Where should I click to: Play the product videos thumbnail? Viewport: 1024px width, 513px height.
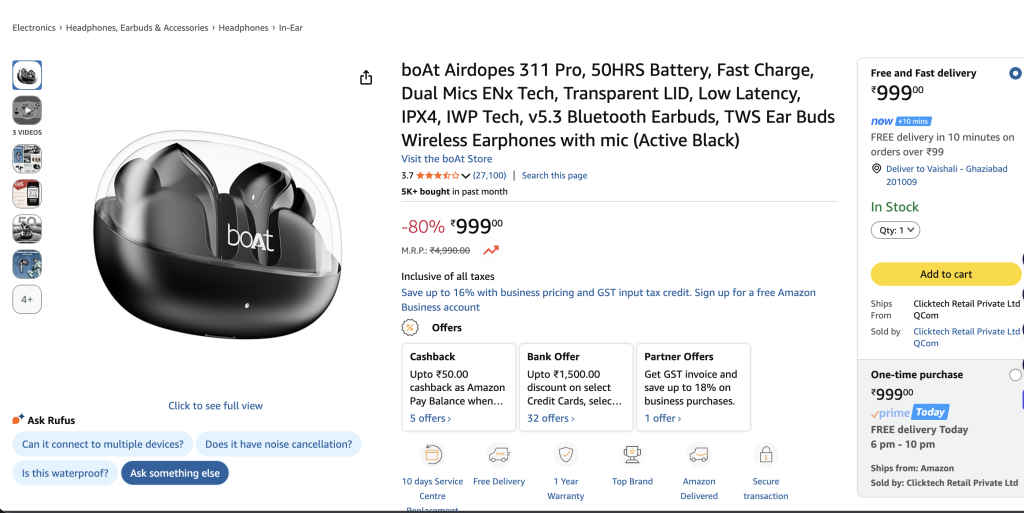tap(27, 110)
